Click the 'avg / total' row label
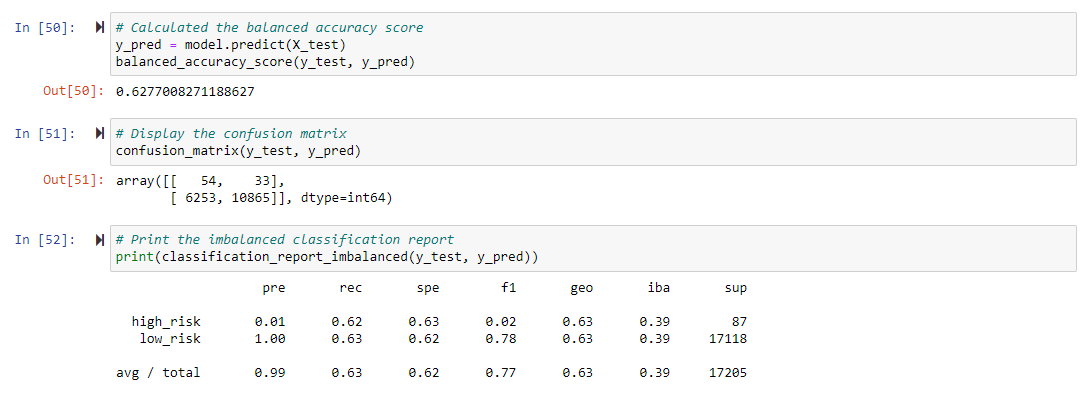Image resolution: width=1089 pixels, height=413 pixels. [158, 373]
